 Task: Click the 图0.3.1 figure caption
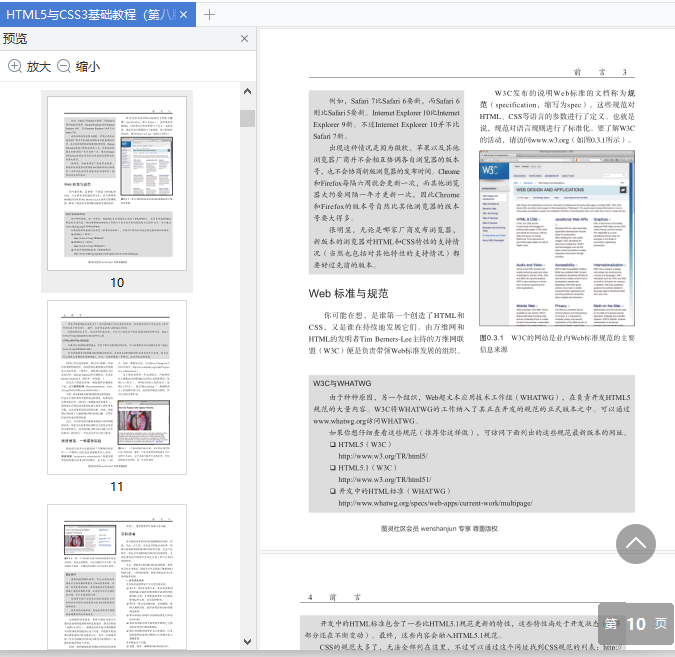click(x=557, y=344)
